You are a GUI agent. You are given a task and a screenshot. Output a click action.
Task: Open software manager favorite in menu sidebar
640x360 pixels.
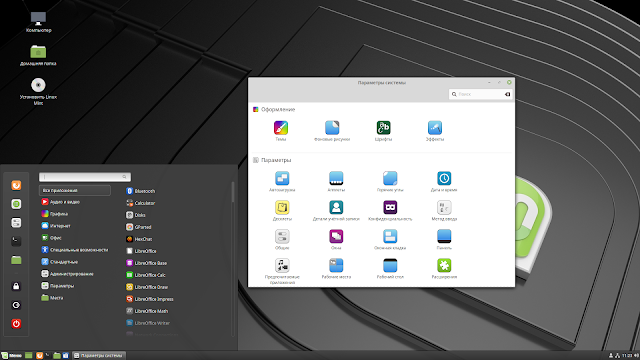16,204
